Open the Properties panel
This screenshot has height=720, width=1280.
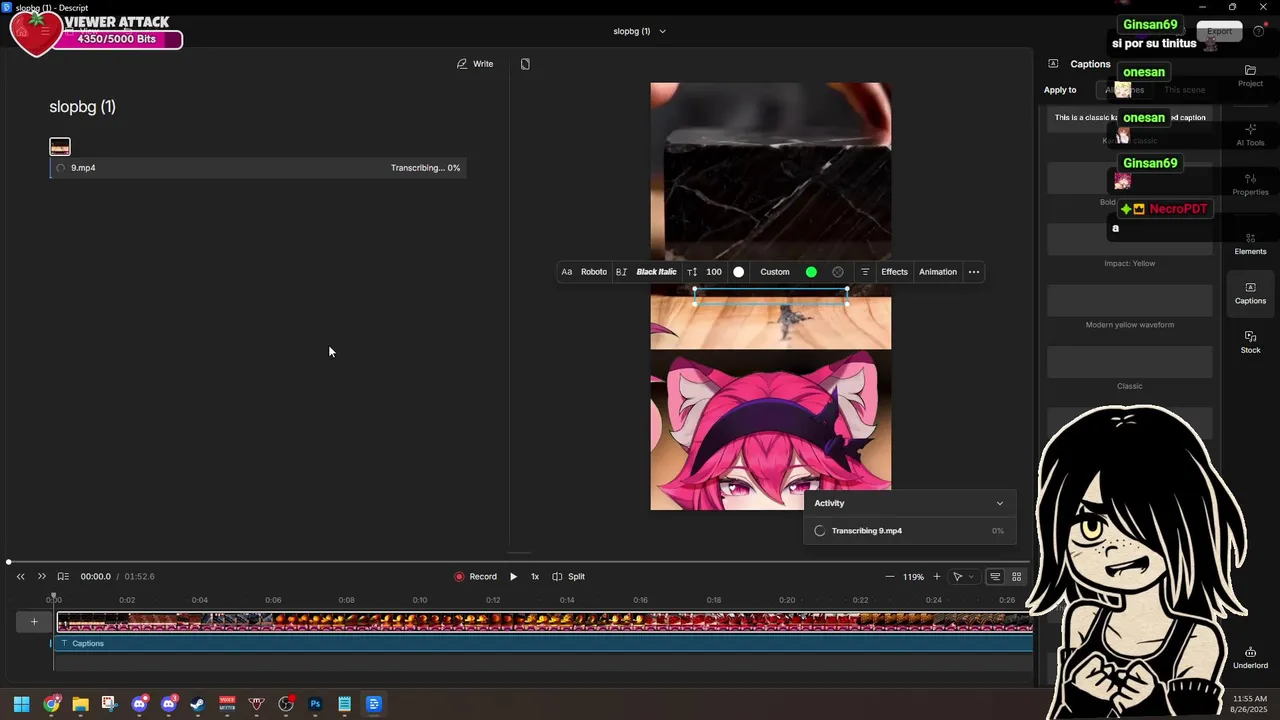click(1250, 184)
